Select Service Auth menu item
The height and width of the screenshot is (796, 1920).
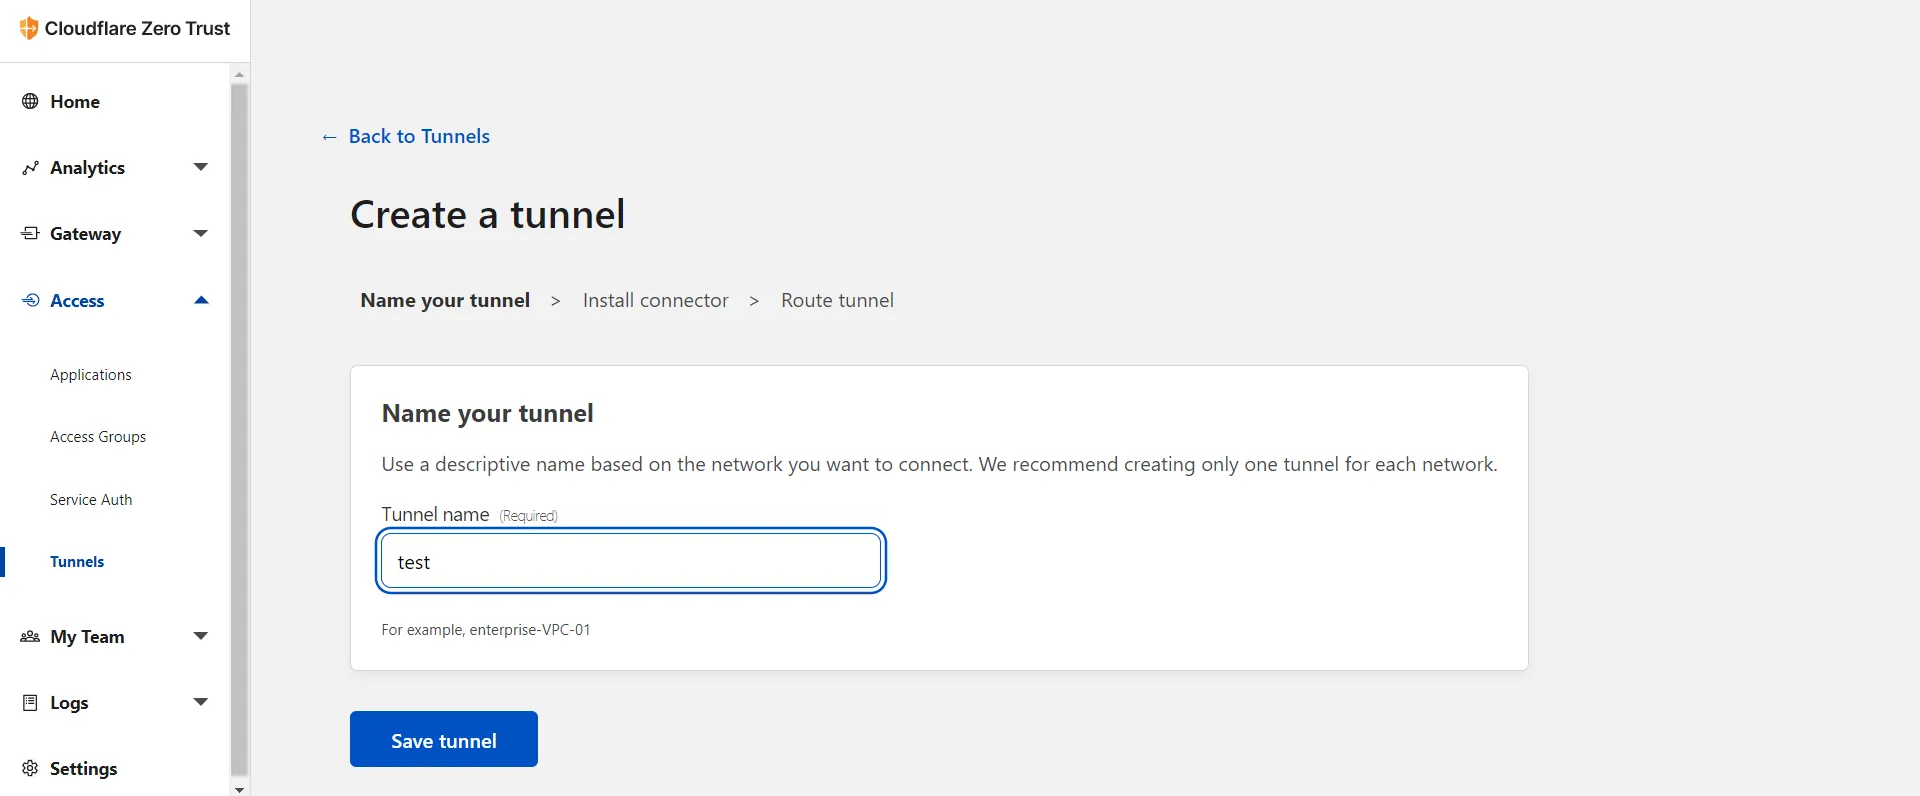[x=91, y=500]
